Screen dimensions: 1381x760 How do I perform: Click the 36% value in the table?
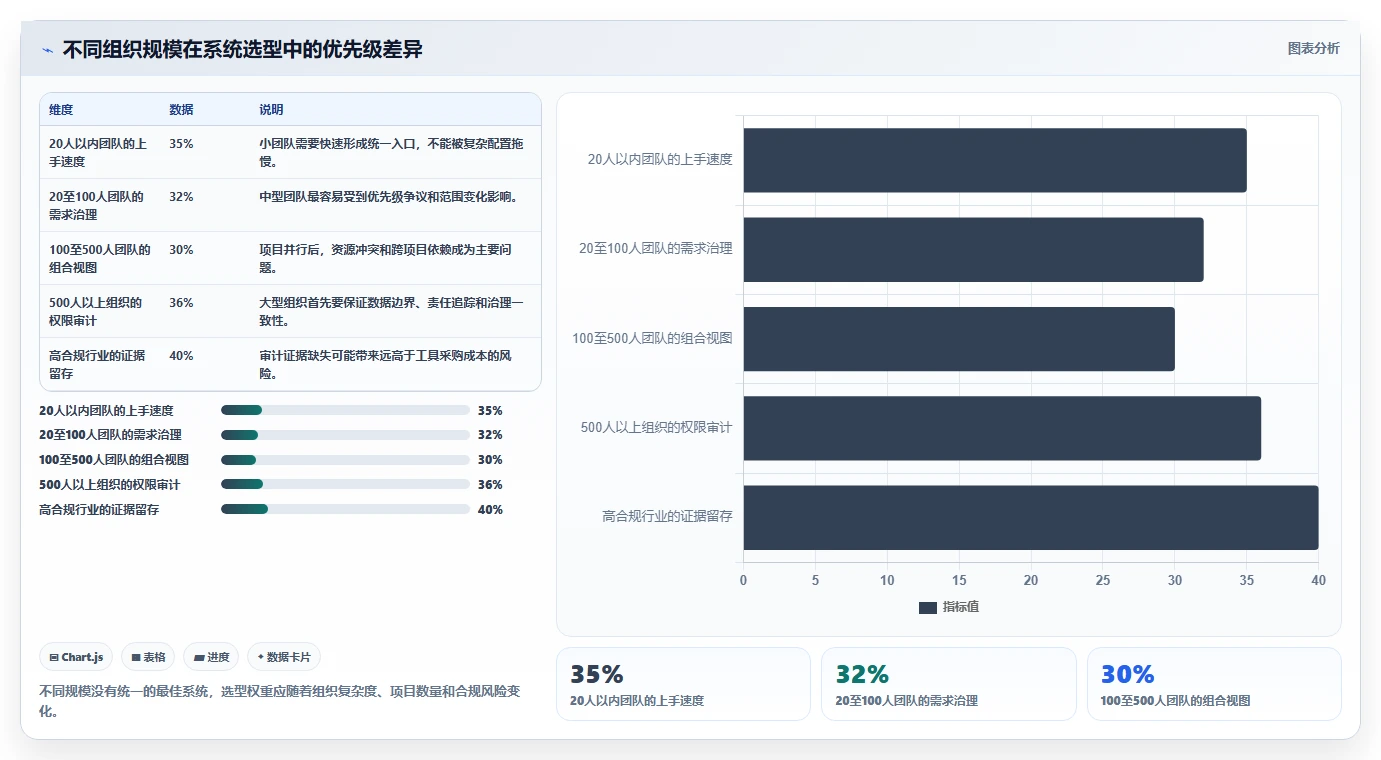[x=181, y=302]
